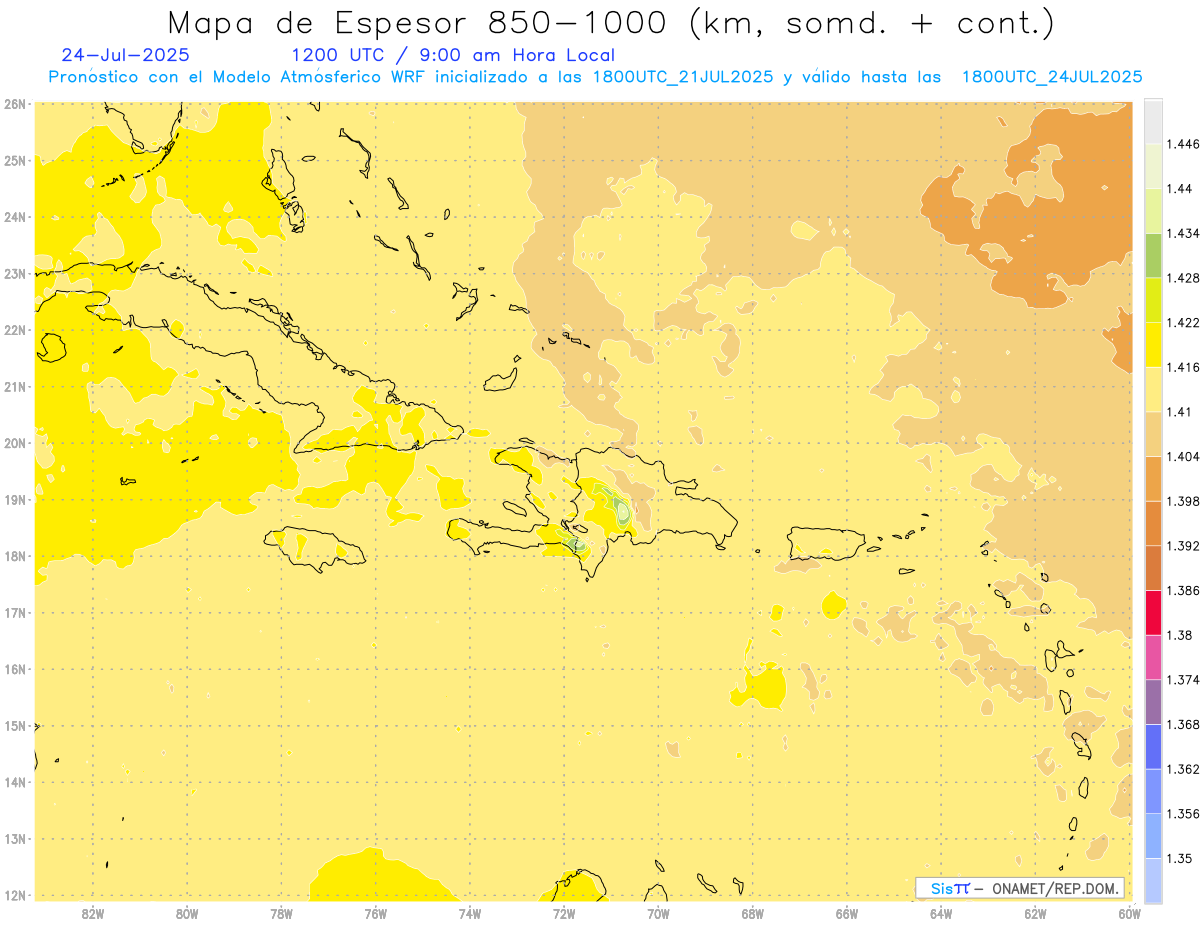Click the legend value 1.392
This screenshot has height=927, width=1200.
pos(1182,546)
